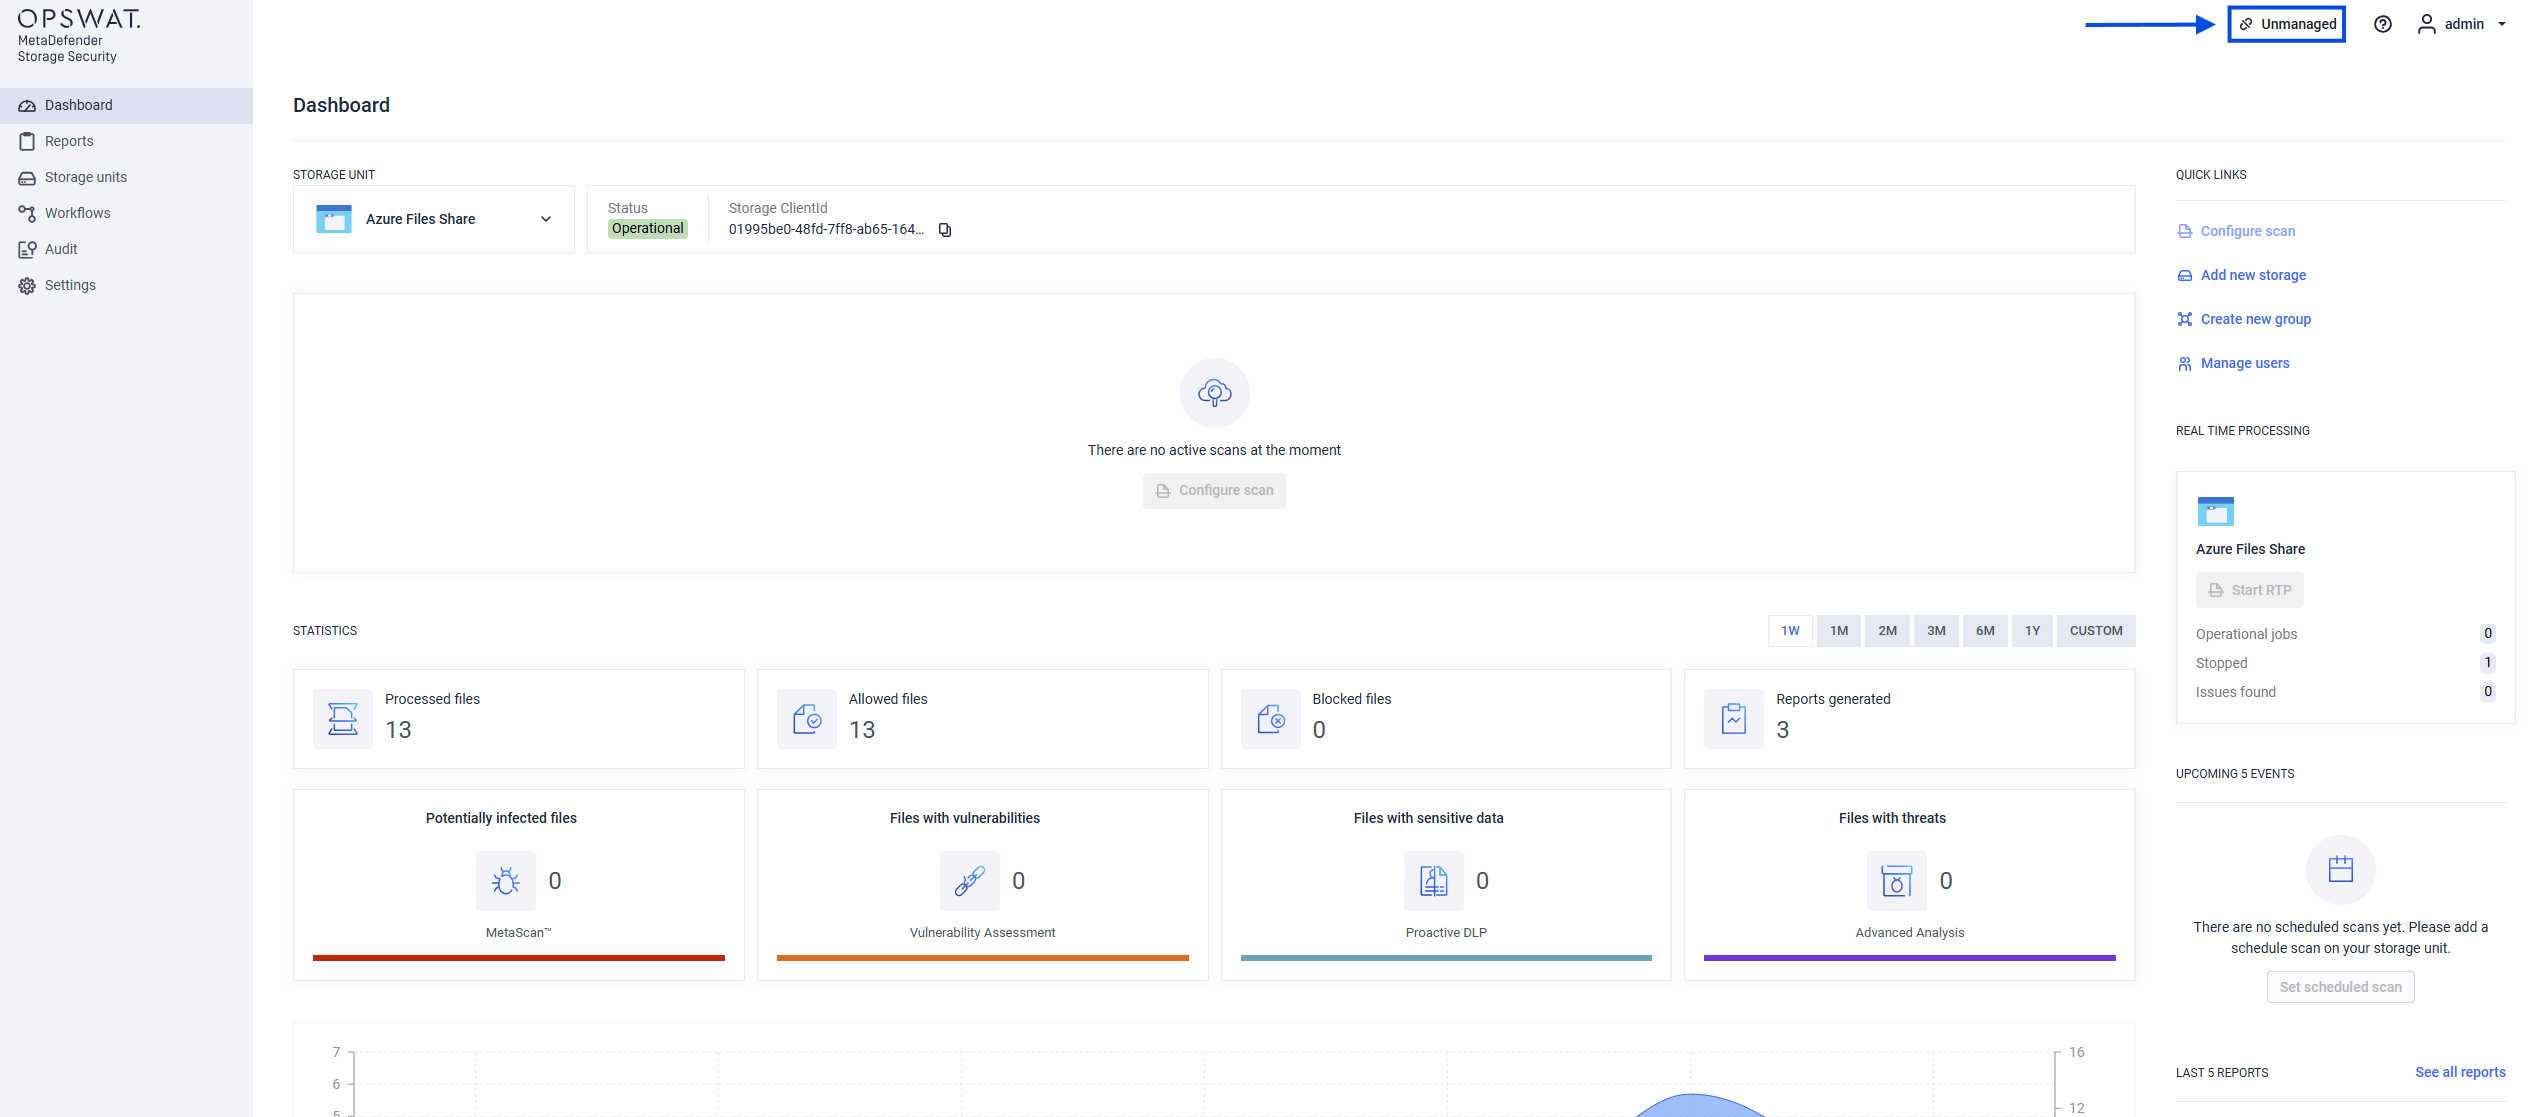Image resolution: width=2536 pixels, height=1117 pixels.
Task: Click the Storage units drive icon
Action: point(27,177)
